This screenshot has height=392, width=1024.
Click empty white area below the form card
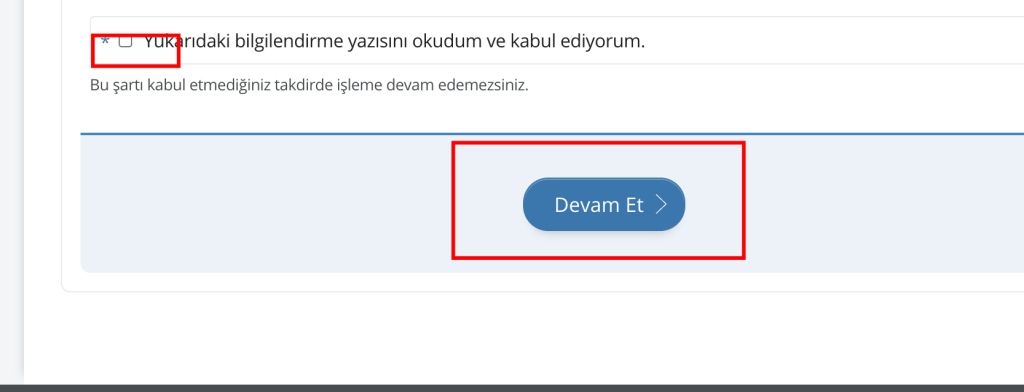tap(522, 337)
